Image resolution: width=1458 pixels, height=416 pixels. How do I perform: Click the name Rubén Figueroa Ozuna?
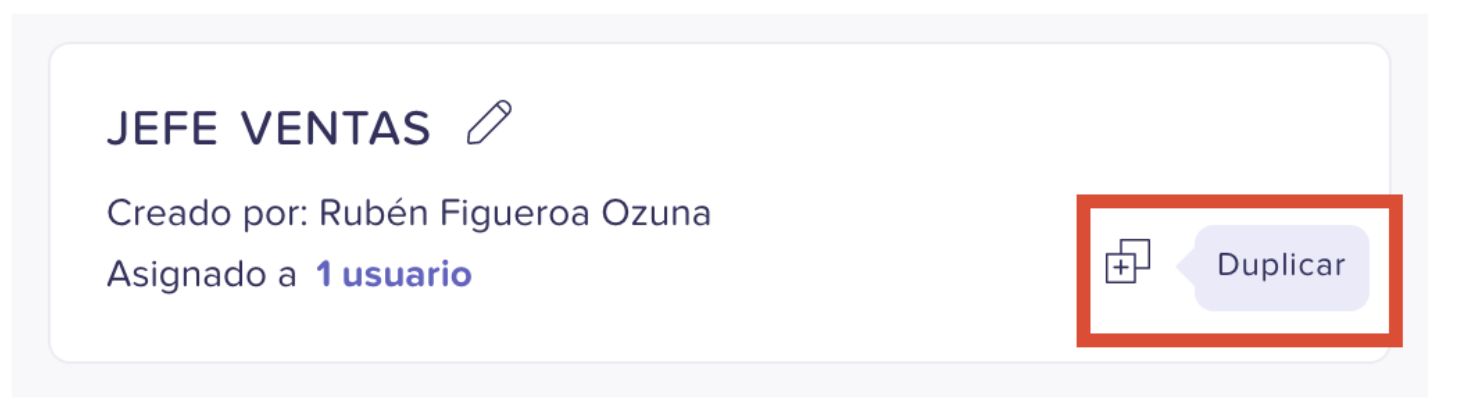[515, 213]
